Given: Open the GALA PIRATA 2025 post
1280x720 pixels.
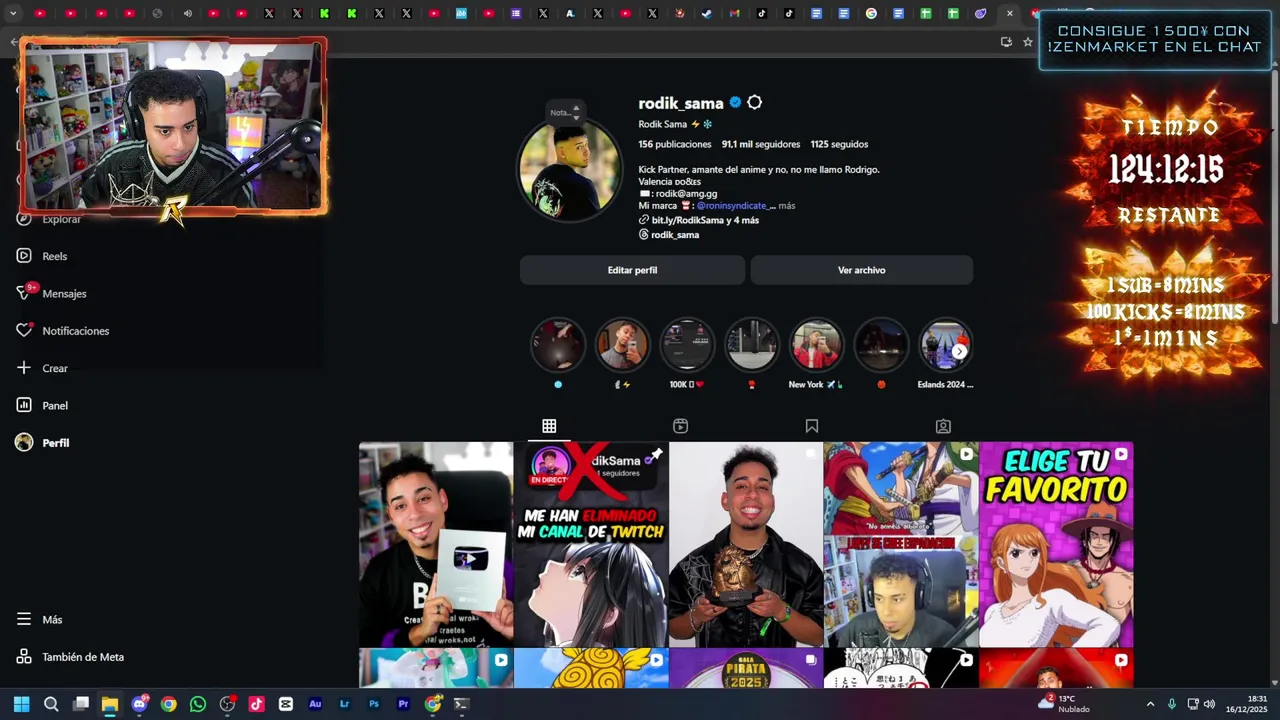Looking at the screenshot, I should [746, 669].
